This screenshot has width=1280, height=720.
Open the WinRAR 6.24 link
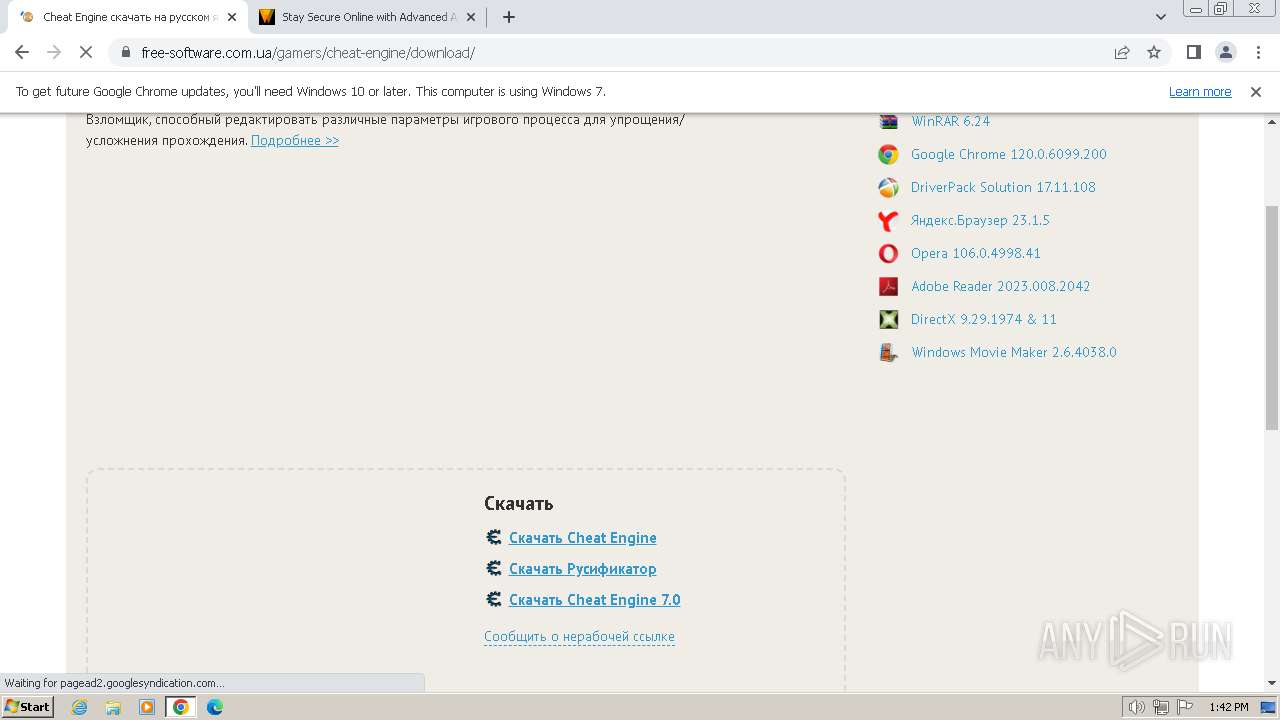tap(950, 121)
